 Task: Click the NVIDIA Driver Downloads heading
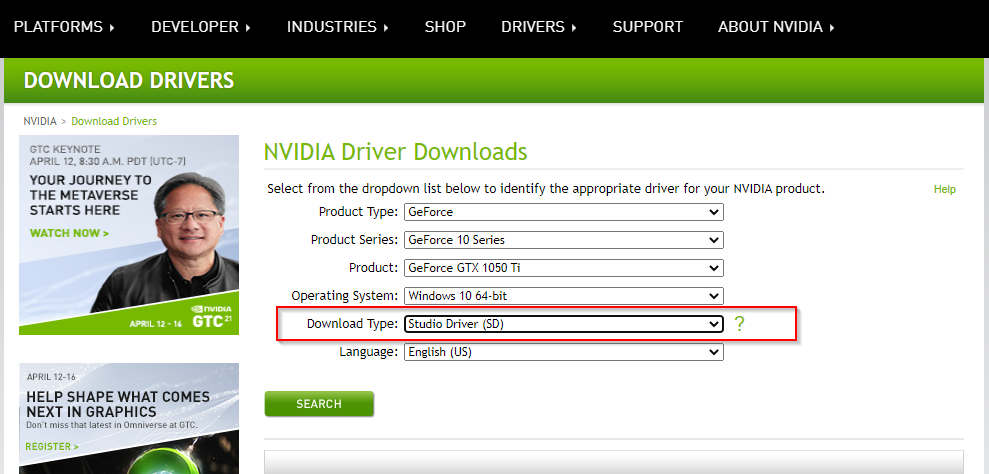[x=395, y=152]
